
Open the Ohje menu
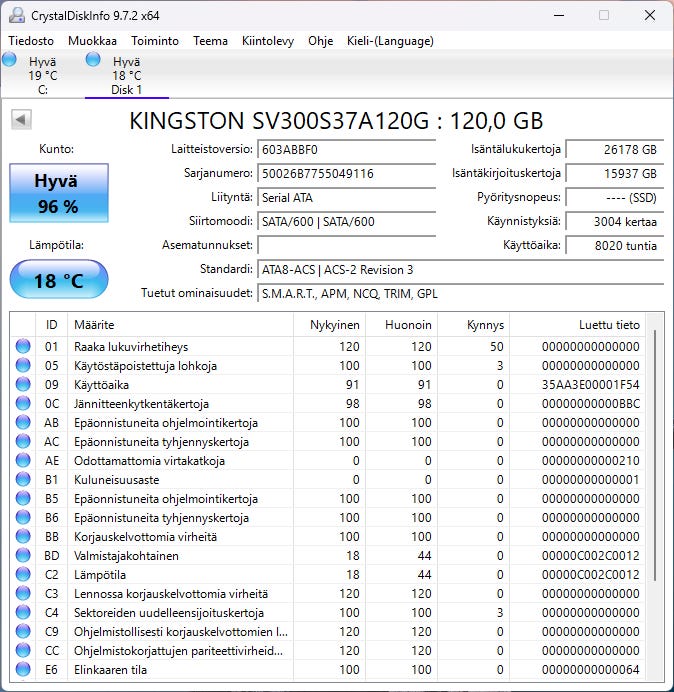click(320, 41)
